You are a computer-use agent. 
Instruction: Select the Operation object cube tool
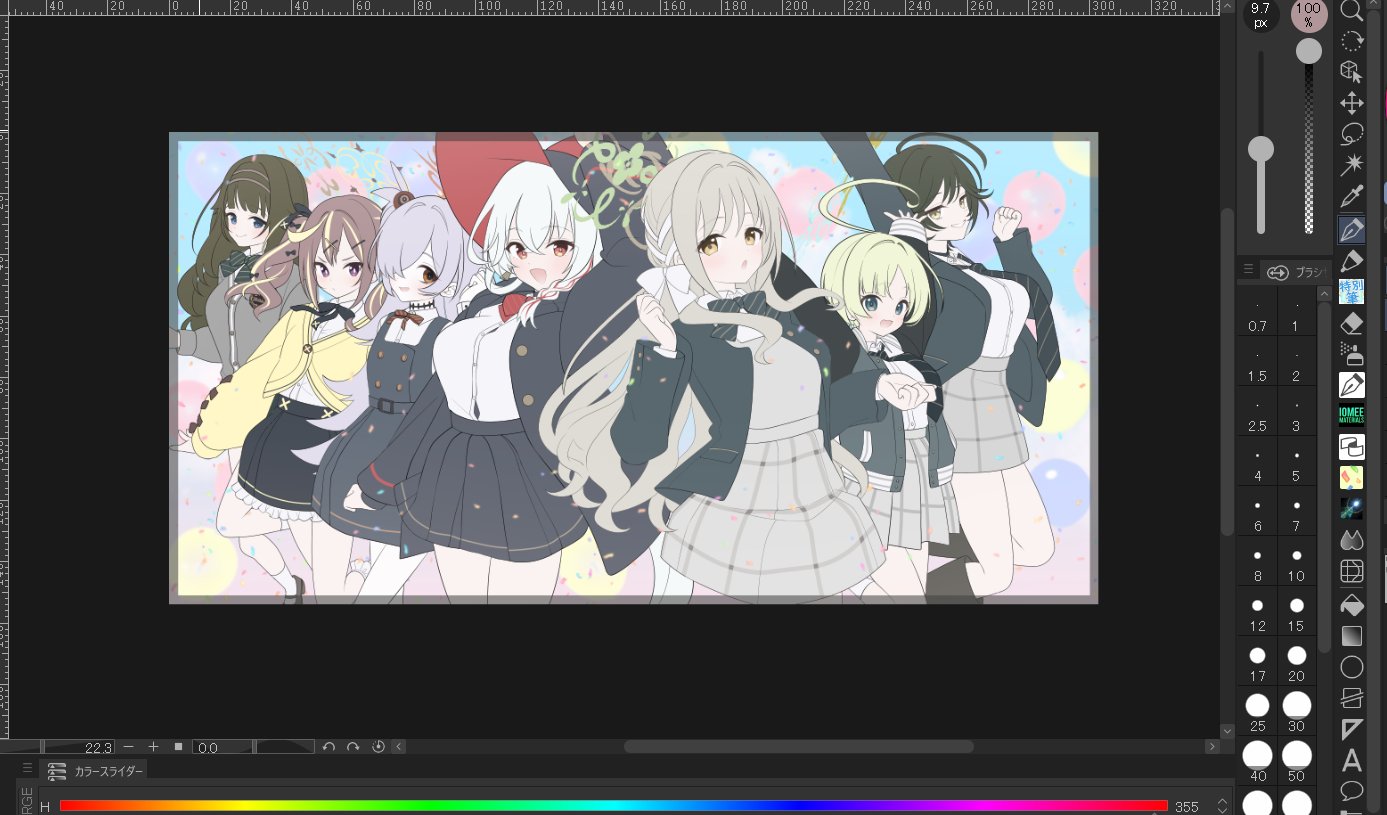click(1351, 72)
